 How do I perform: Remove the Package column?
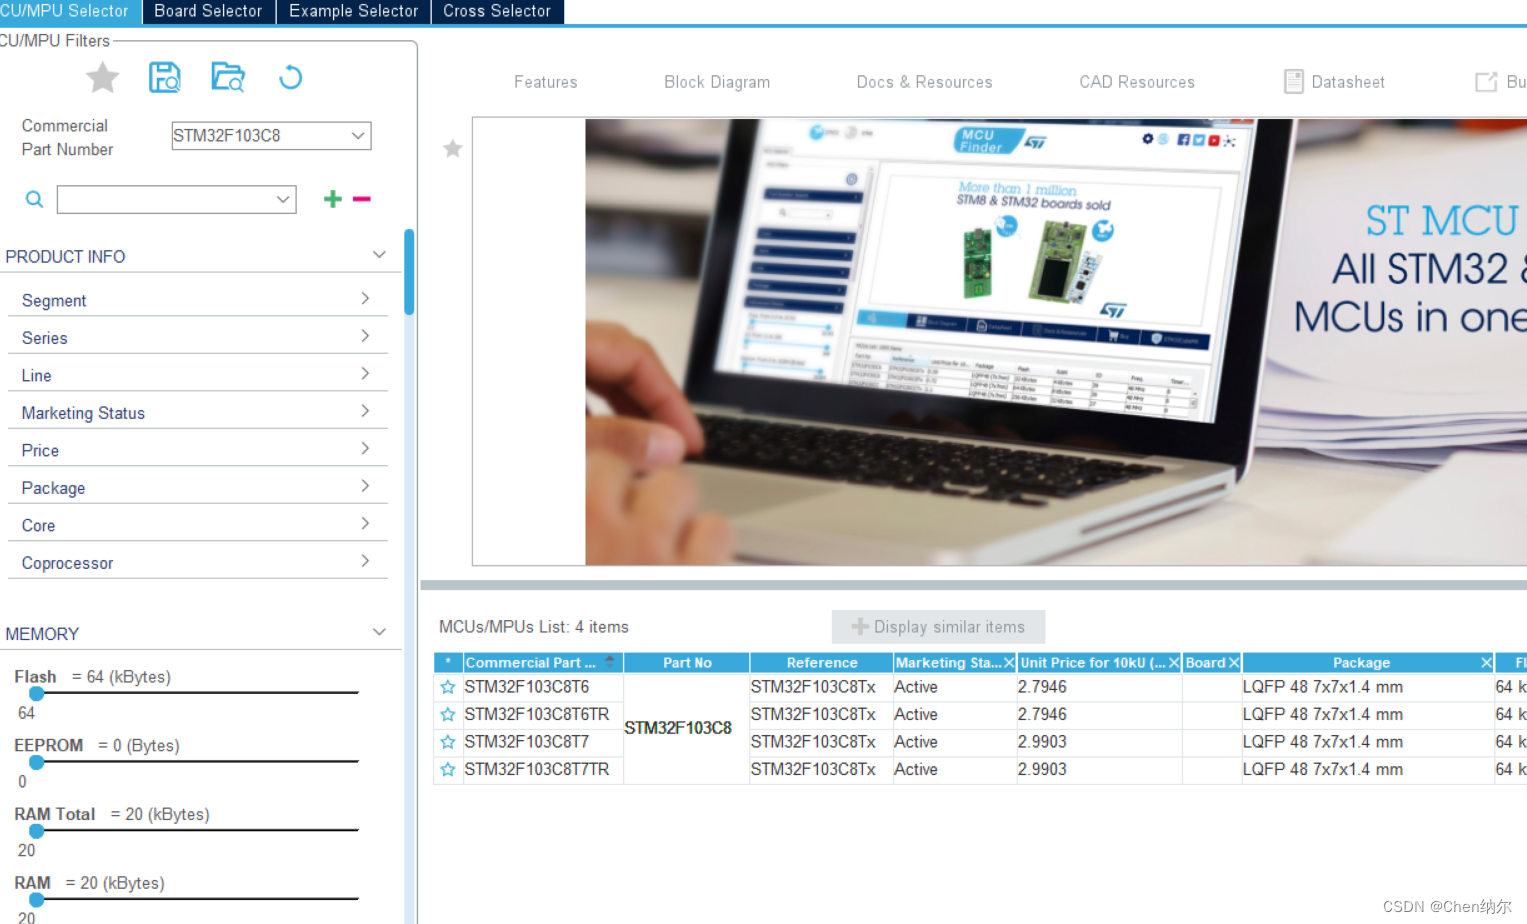click(x=1486, y=663)
